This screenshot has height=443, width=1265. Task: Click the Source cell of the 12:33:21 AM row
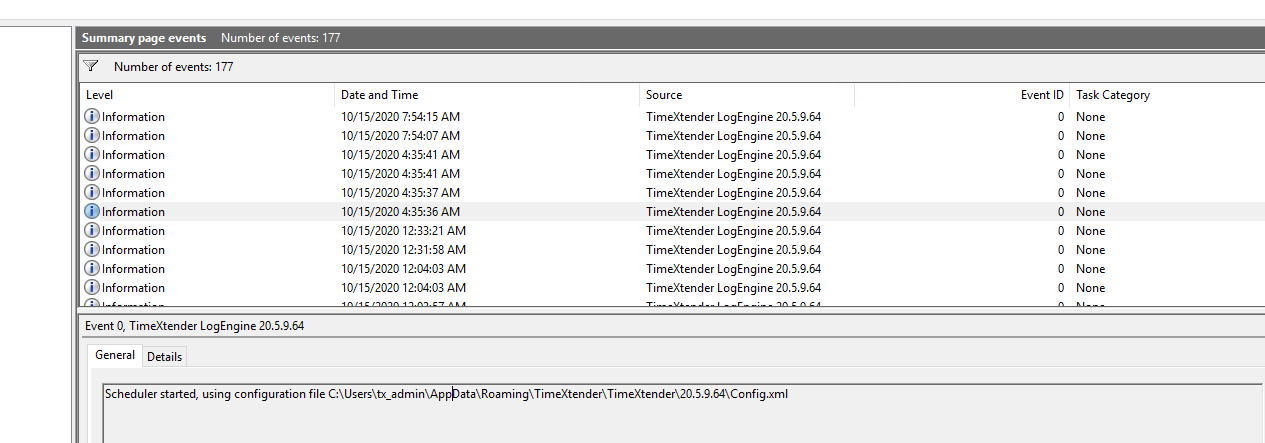pos(733,230)
